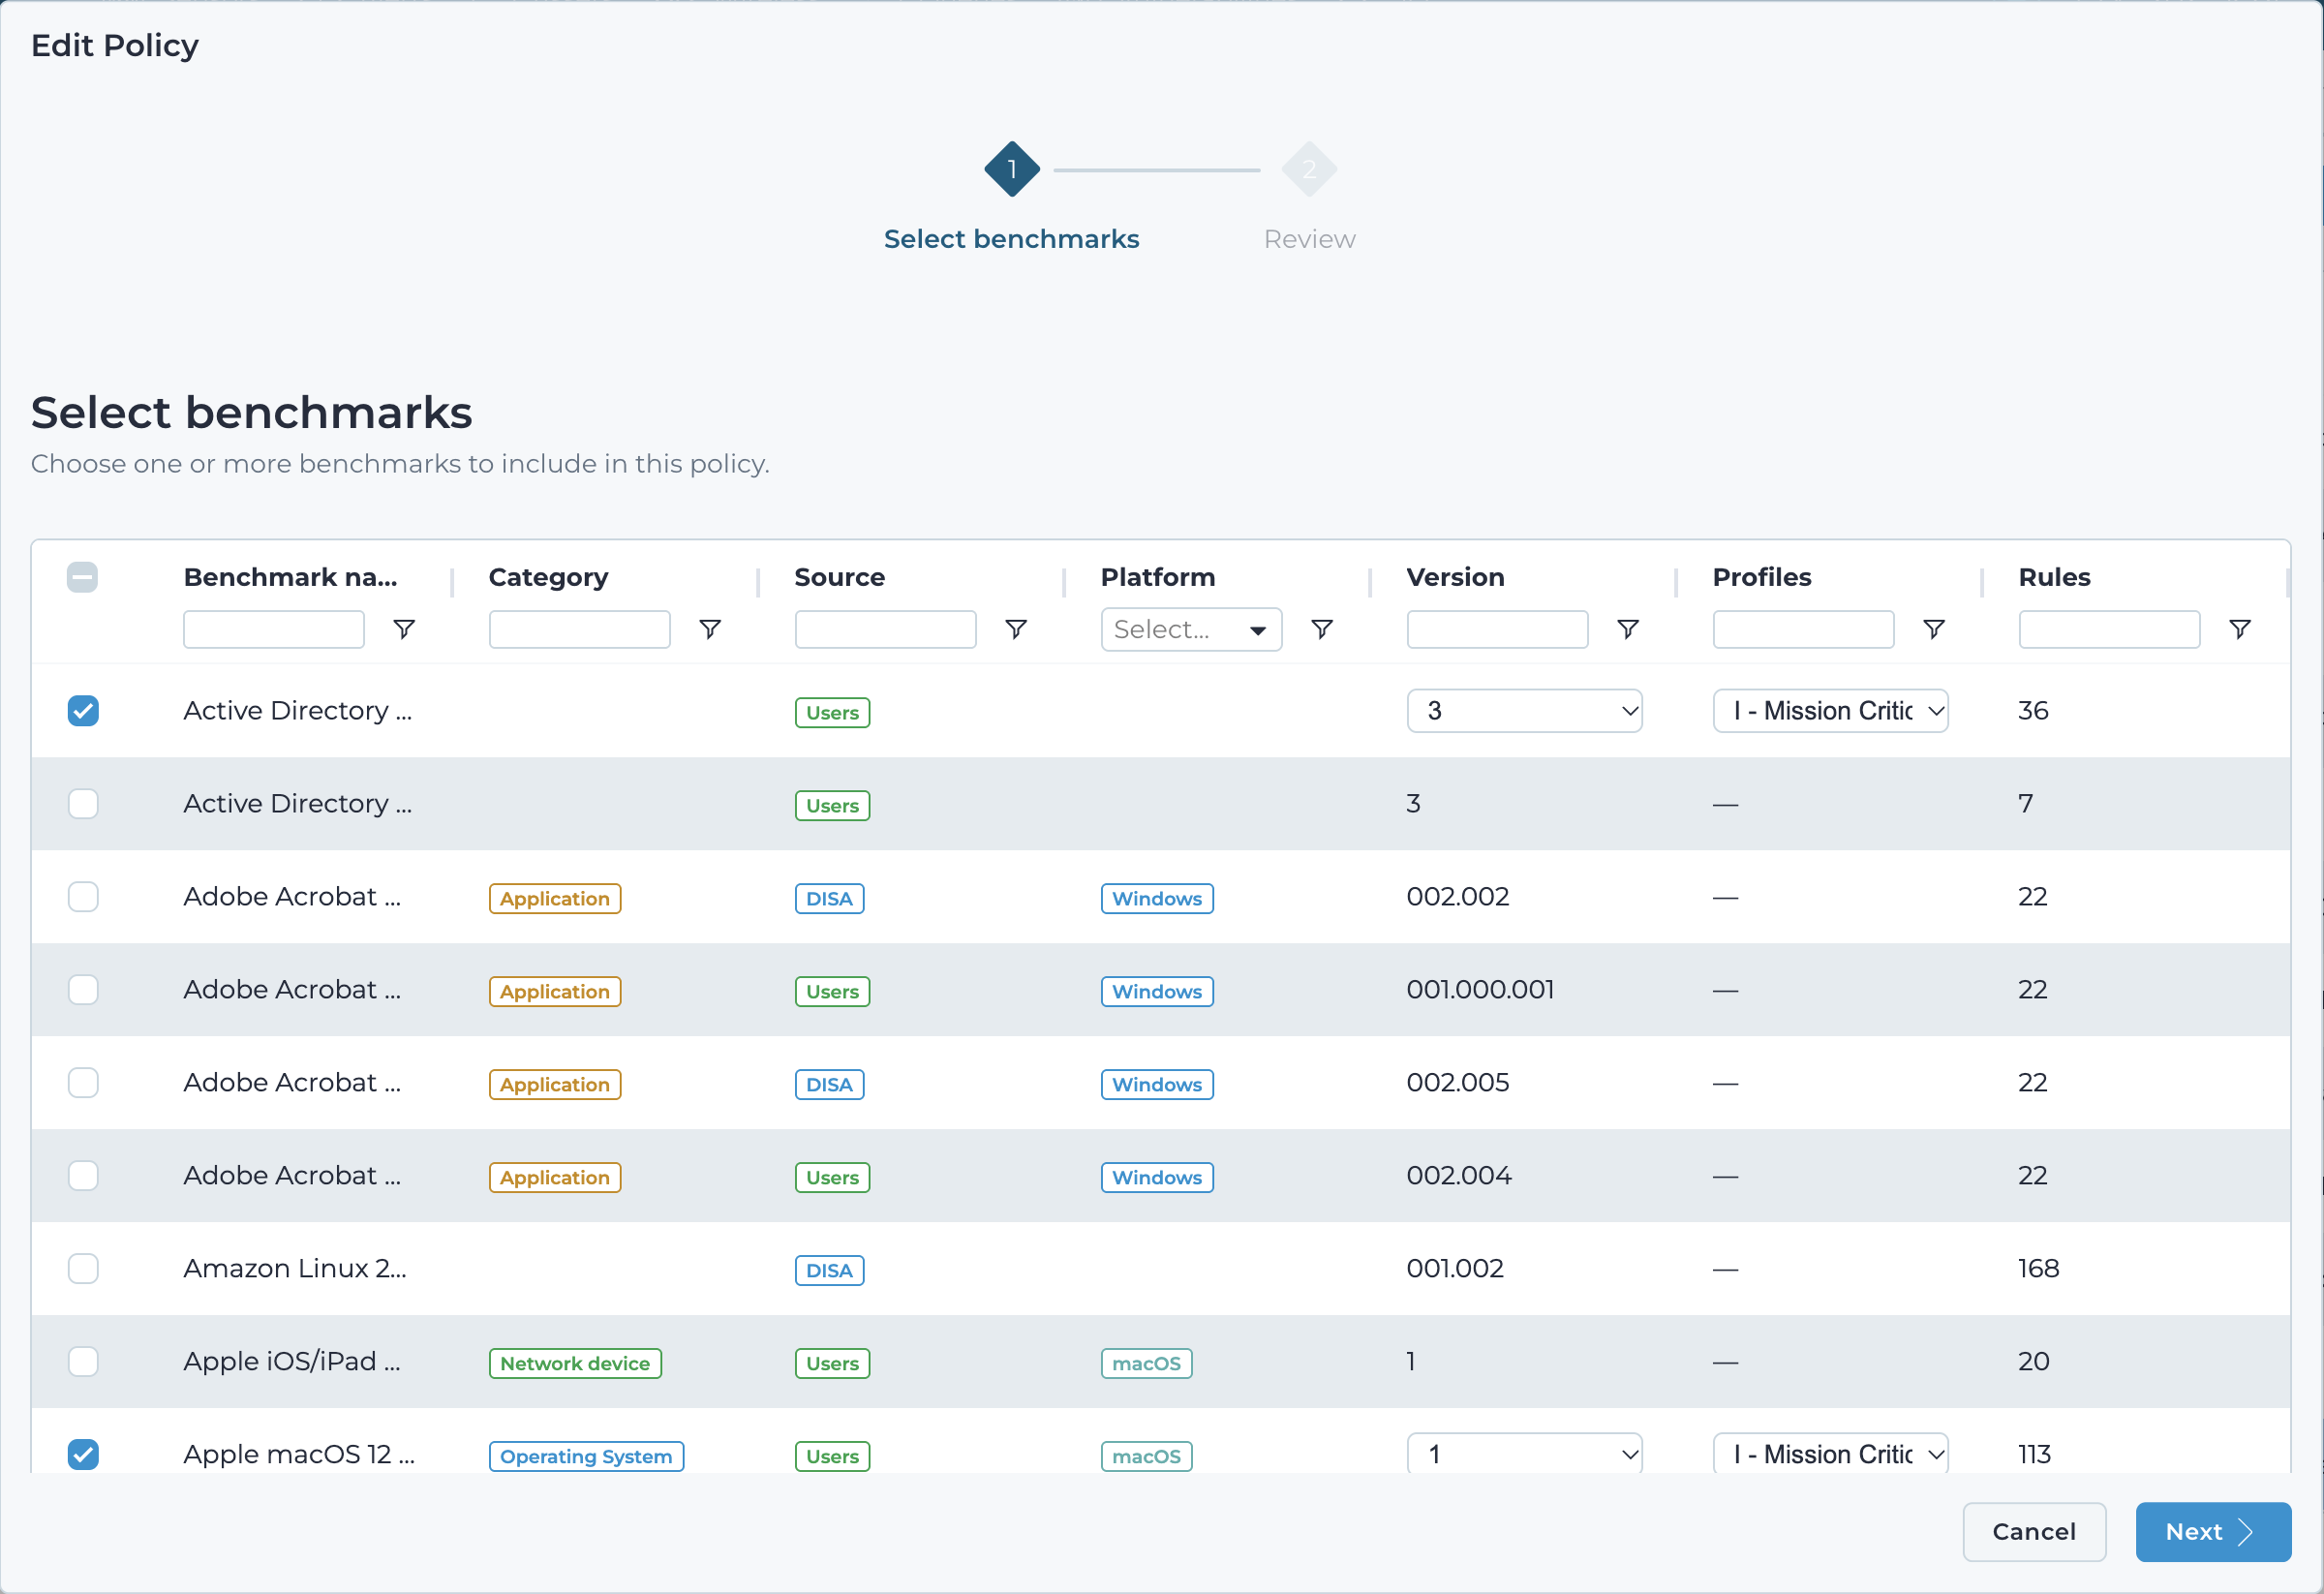The image size is (2324, 1594).
Task: Click the Category filter text field
Action: tap(580, 630)
